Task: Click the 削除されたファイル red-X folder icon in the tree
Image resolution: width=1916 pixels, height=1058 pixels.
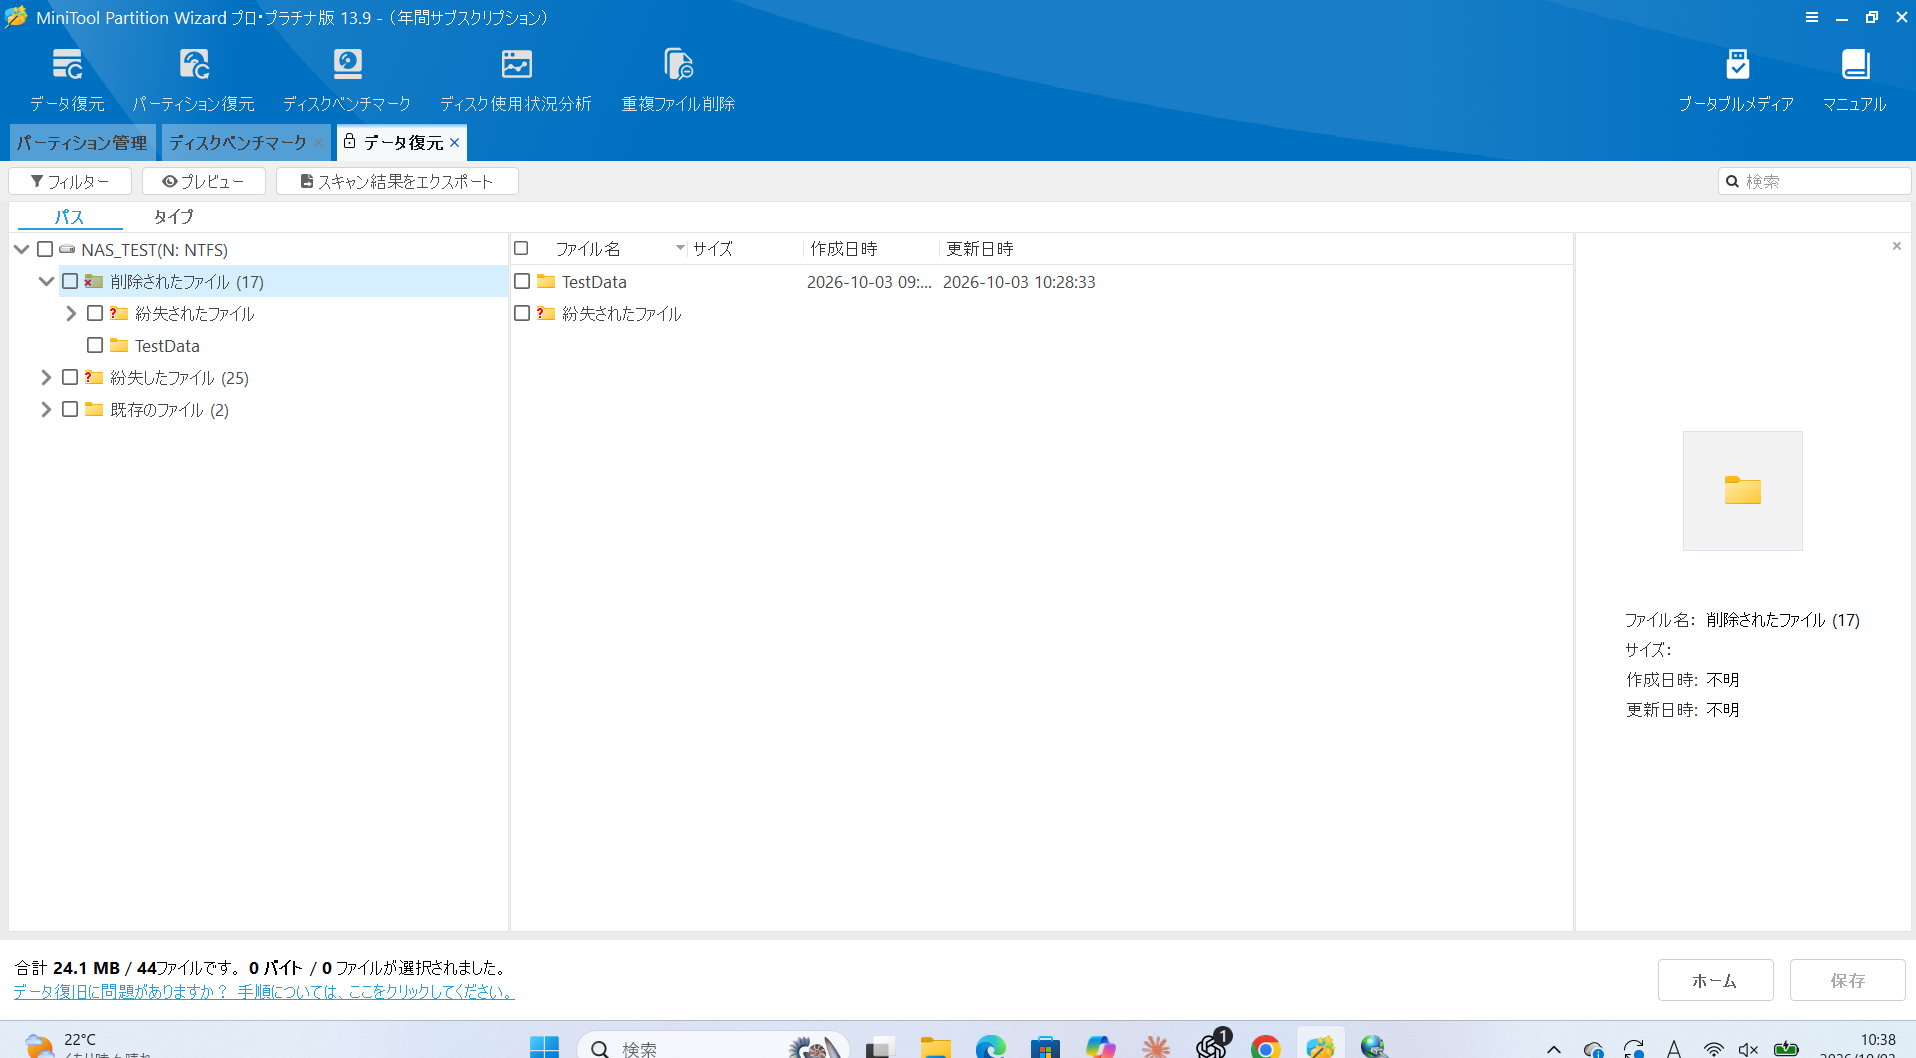Action: (x=94, y=282)
